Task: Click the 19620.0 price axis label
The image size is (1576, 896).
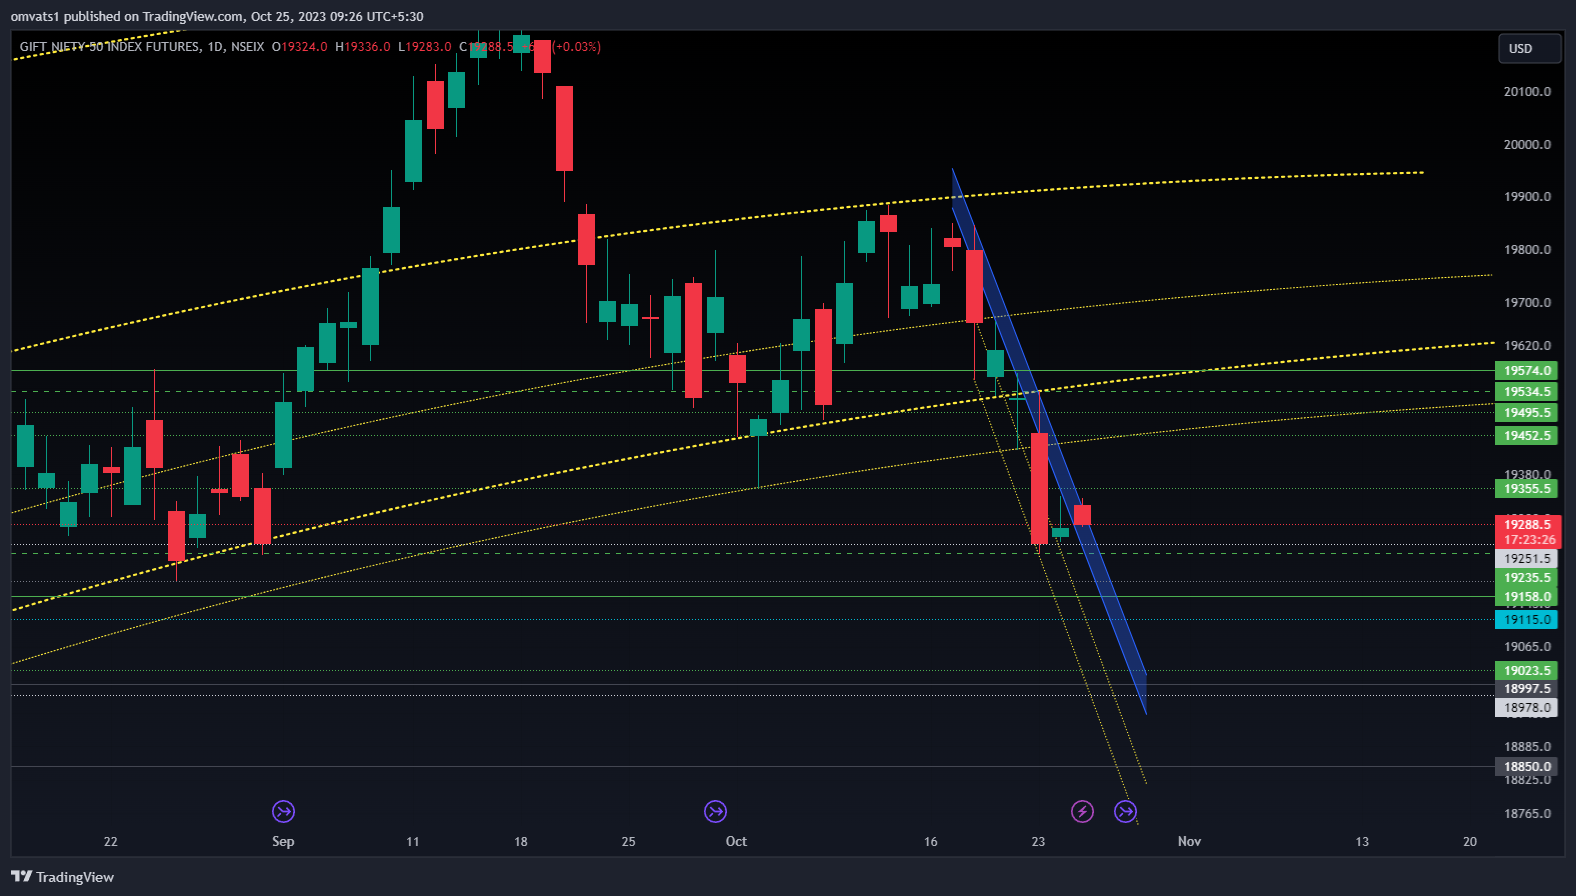Action: click(x=1527, y=346)
